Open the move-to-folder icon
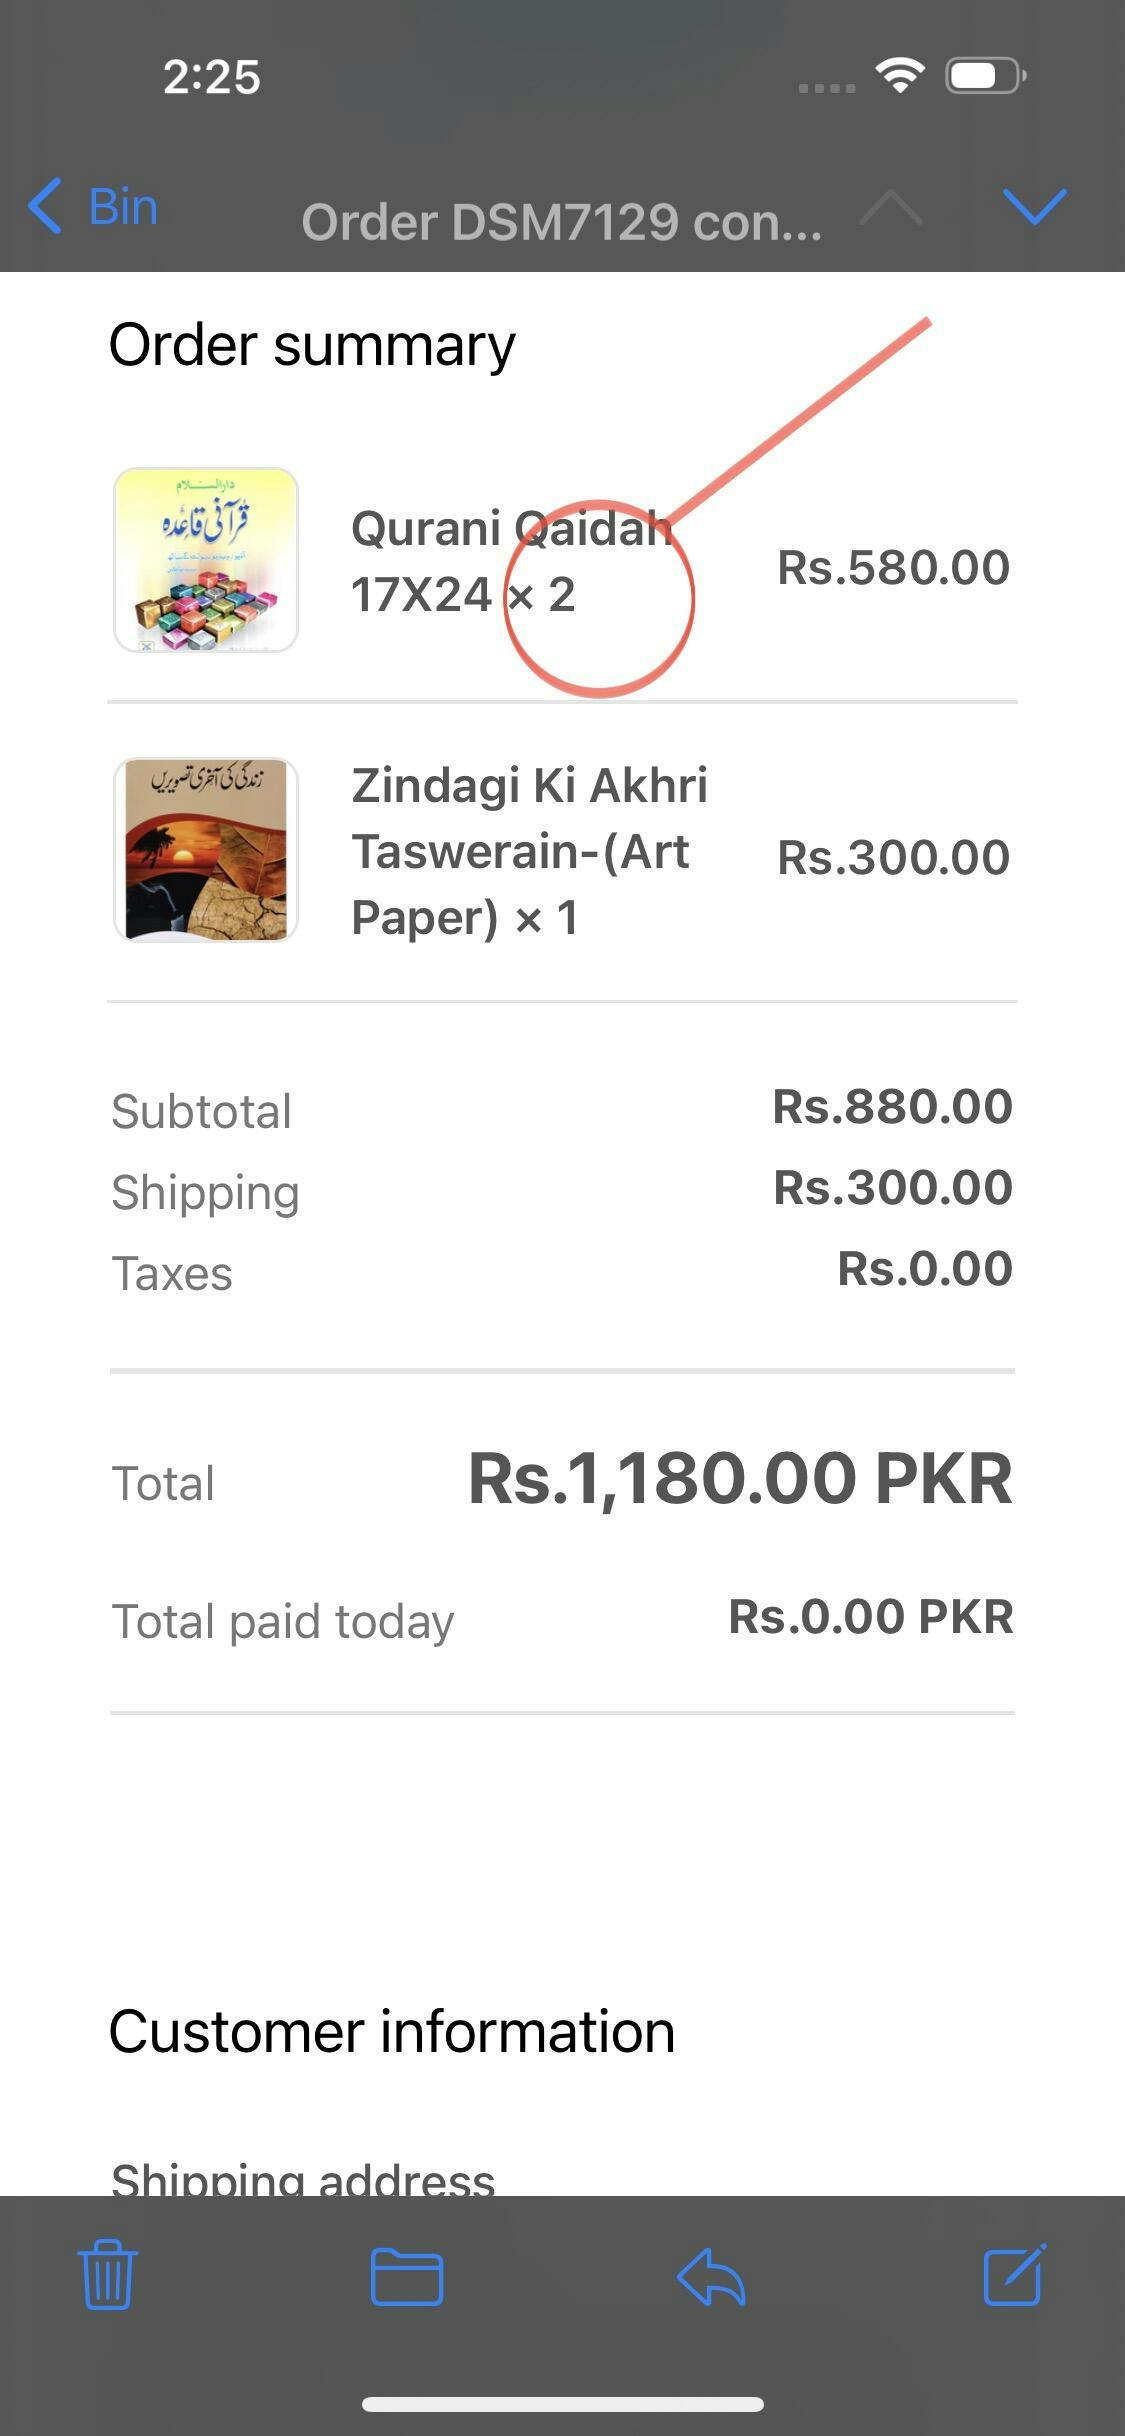Viewport: 1125px width, 2436px height. click(x=406, y=2276)
